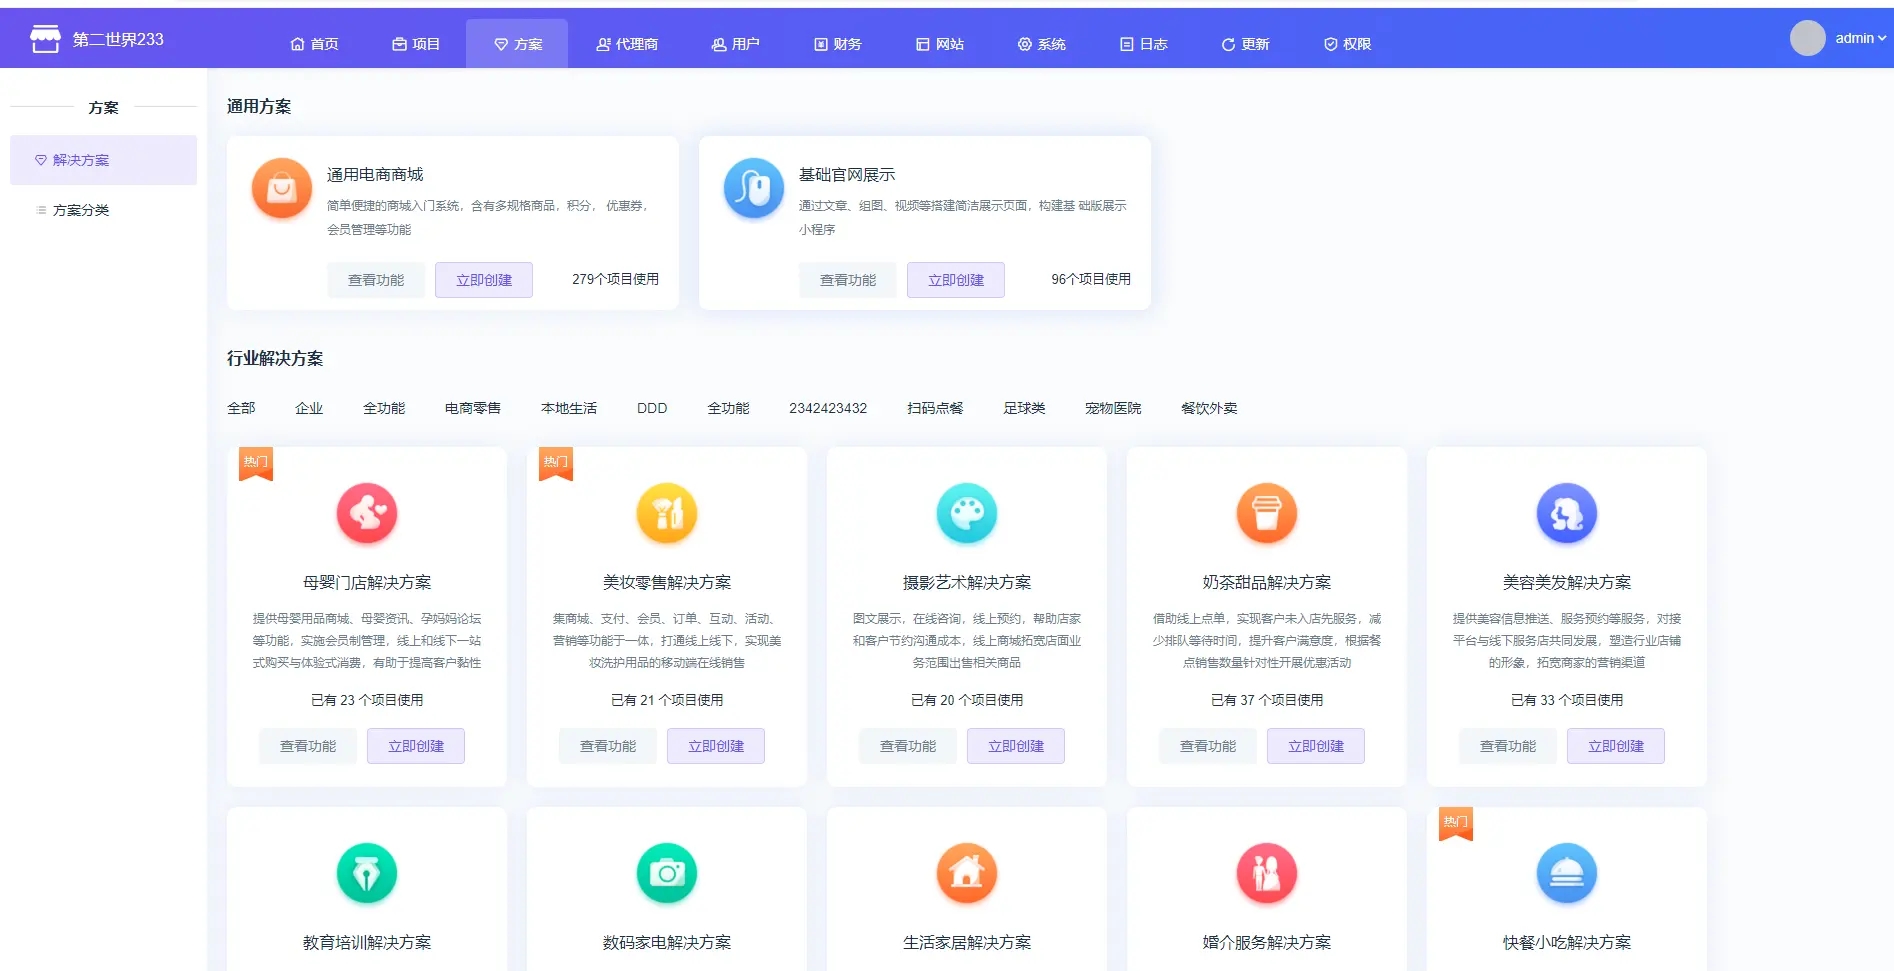Select 方案分类 in the sidebar
Image resolution: width=1894 pixels, height=971 pixels.
pyautogui.click(x=81, y=210)
